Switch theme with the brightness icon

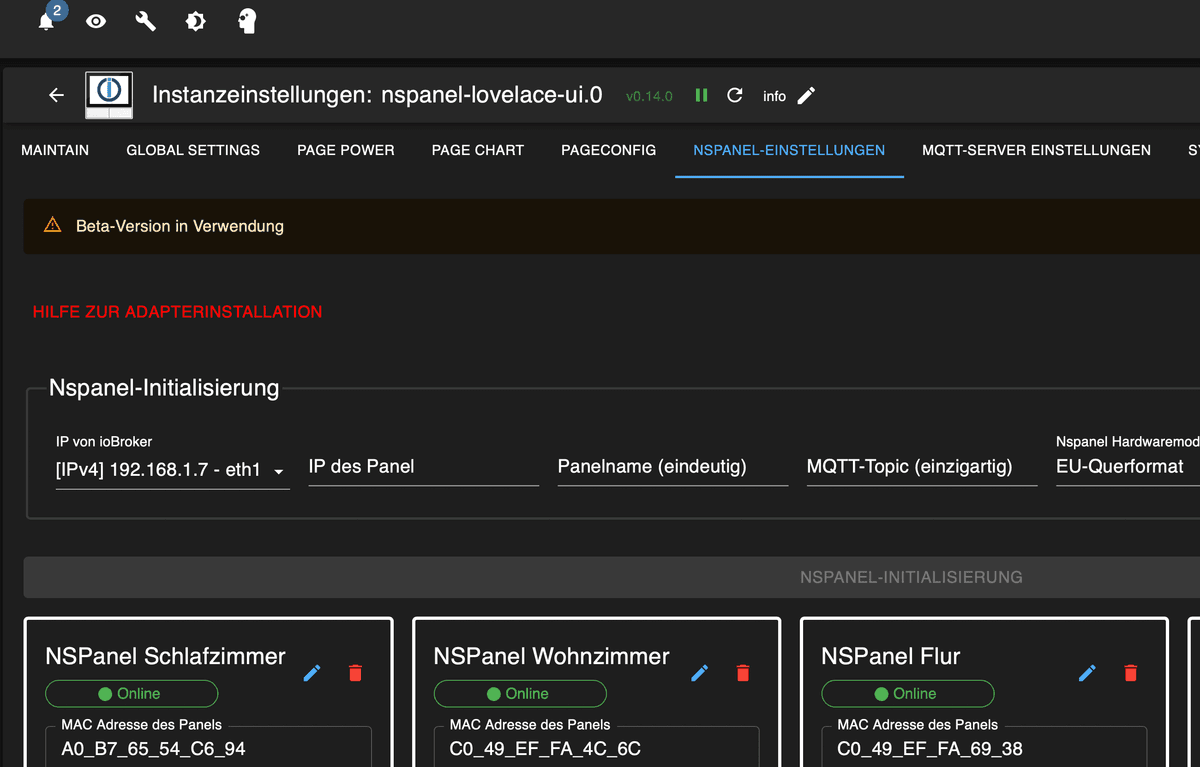(x=196, y=21)
